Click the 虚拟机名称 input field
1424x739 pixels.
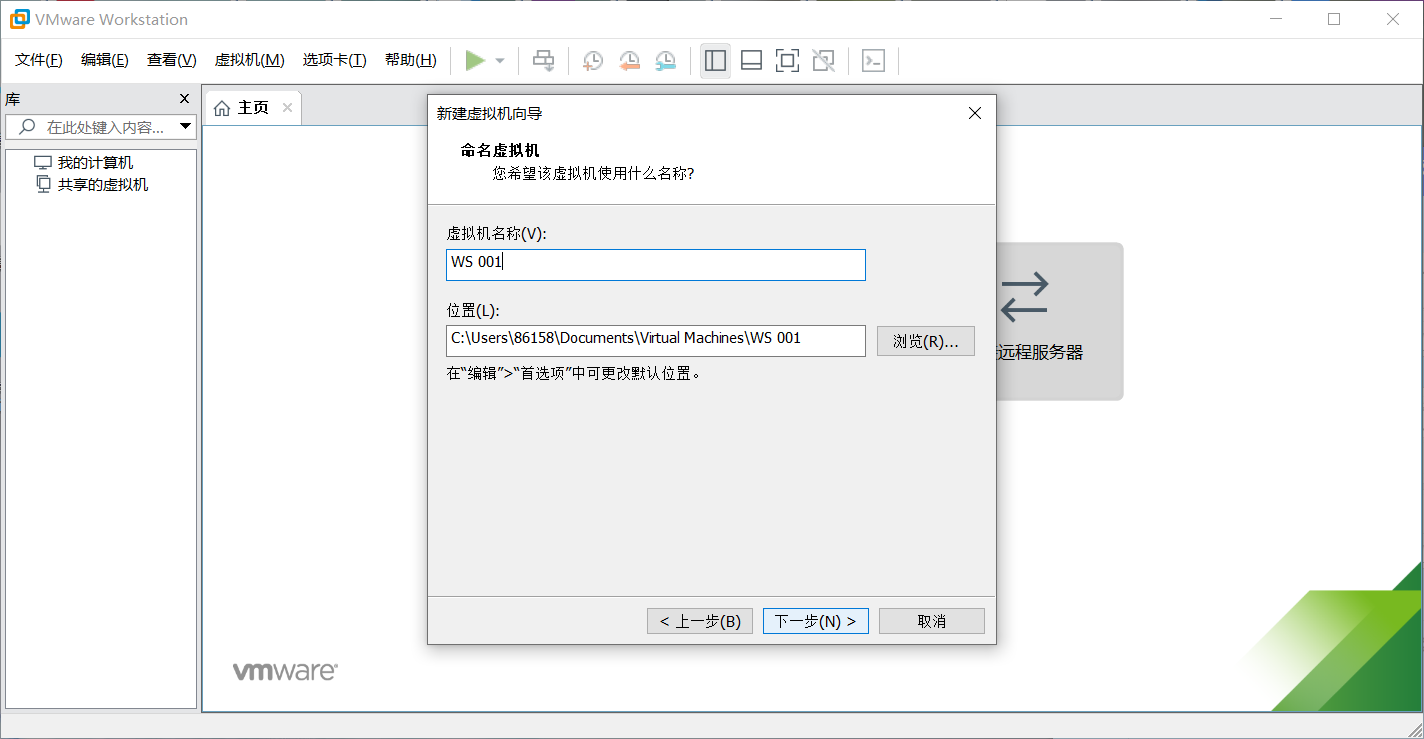[x=656, y=265]
